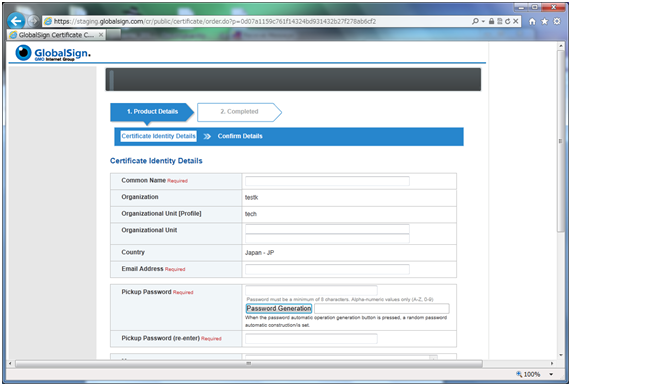Open a new tab beside GlobalSign tab

[x=114, y=35]
